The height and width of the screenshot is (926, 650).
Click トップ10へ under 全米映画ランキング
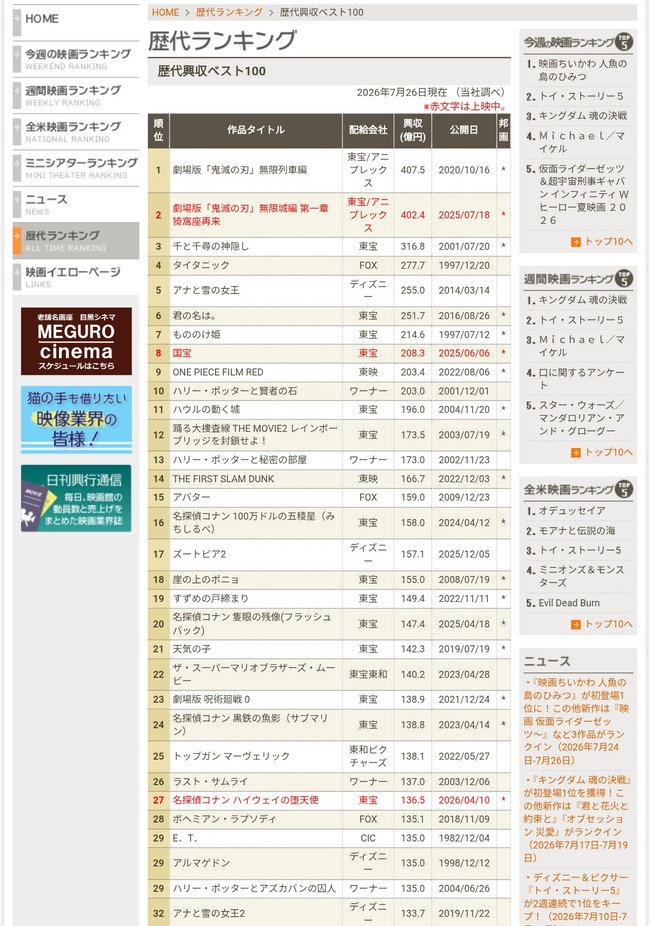tap(608, 624)
